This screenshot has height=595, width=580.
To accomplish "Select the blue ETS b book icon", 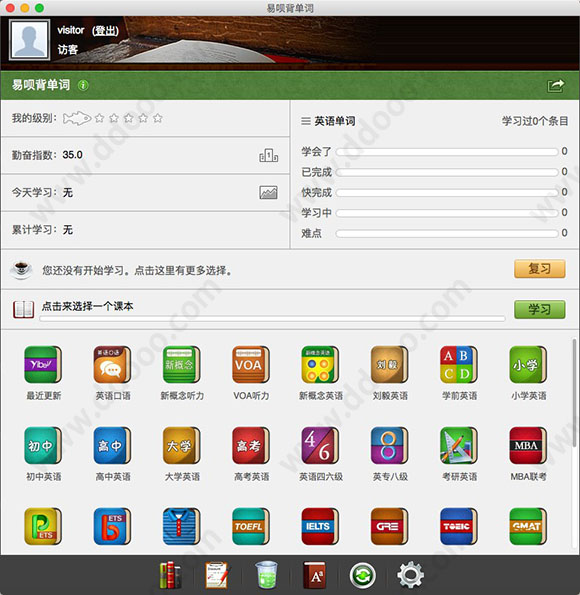I will coord(112,526).
